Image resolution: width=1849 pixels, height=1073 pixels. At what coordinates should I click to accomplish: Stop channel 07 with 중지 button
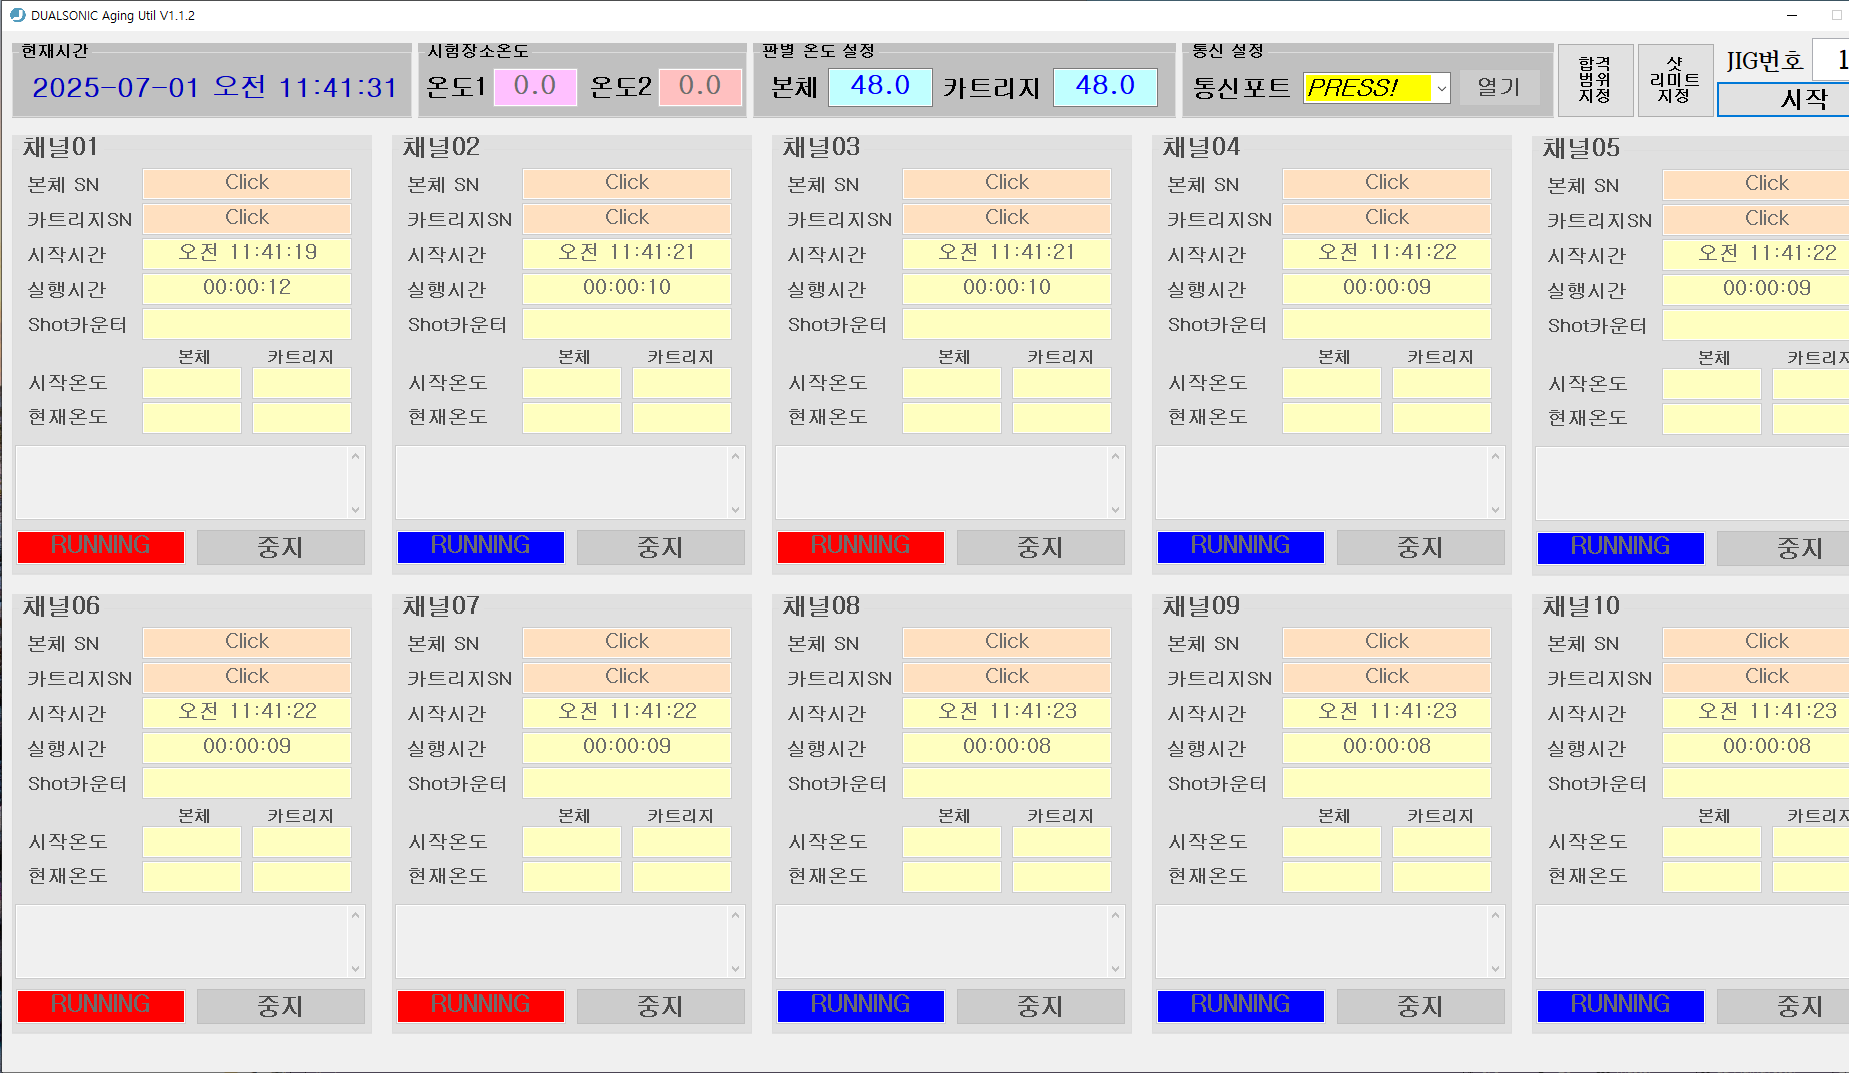660,1006
